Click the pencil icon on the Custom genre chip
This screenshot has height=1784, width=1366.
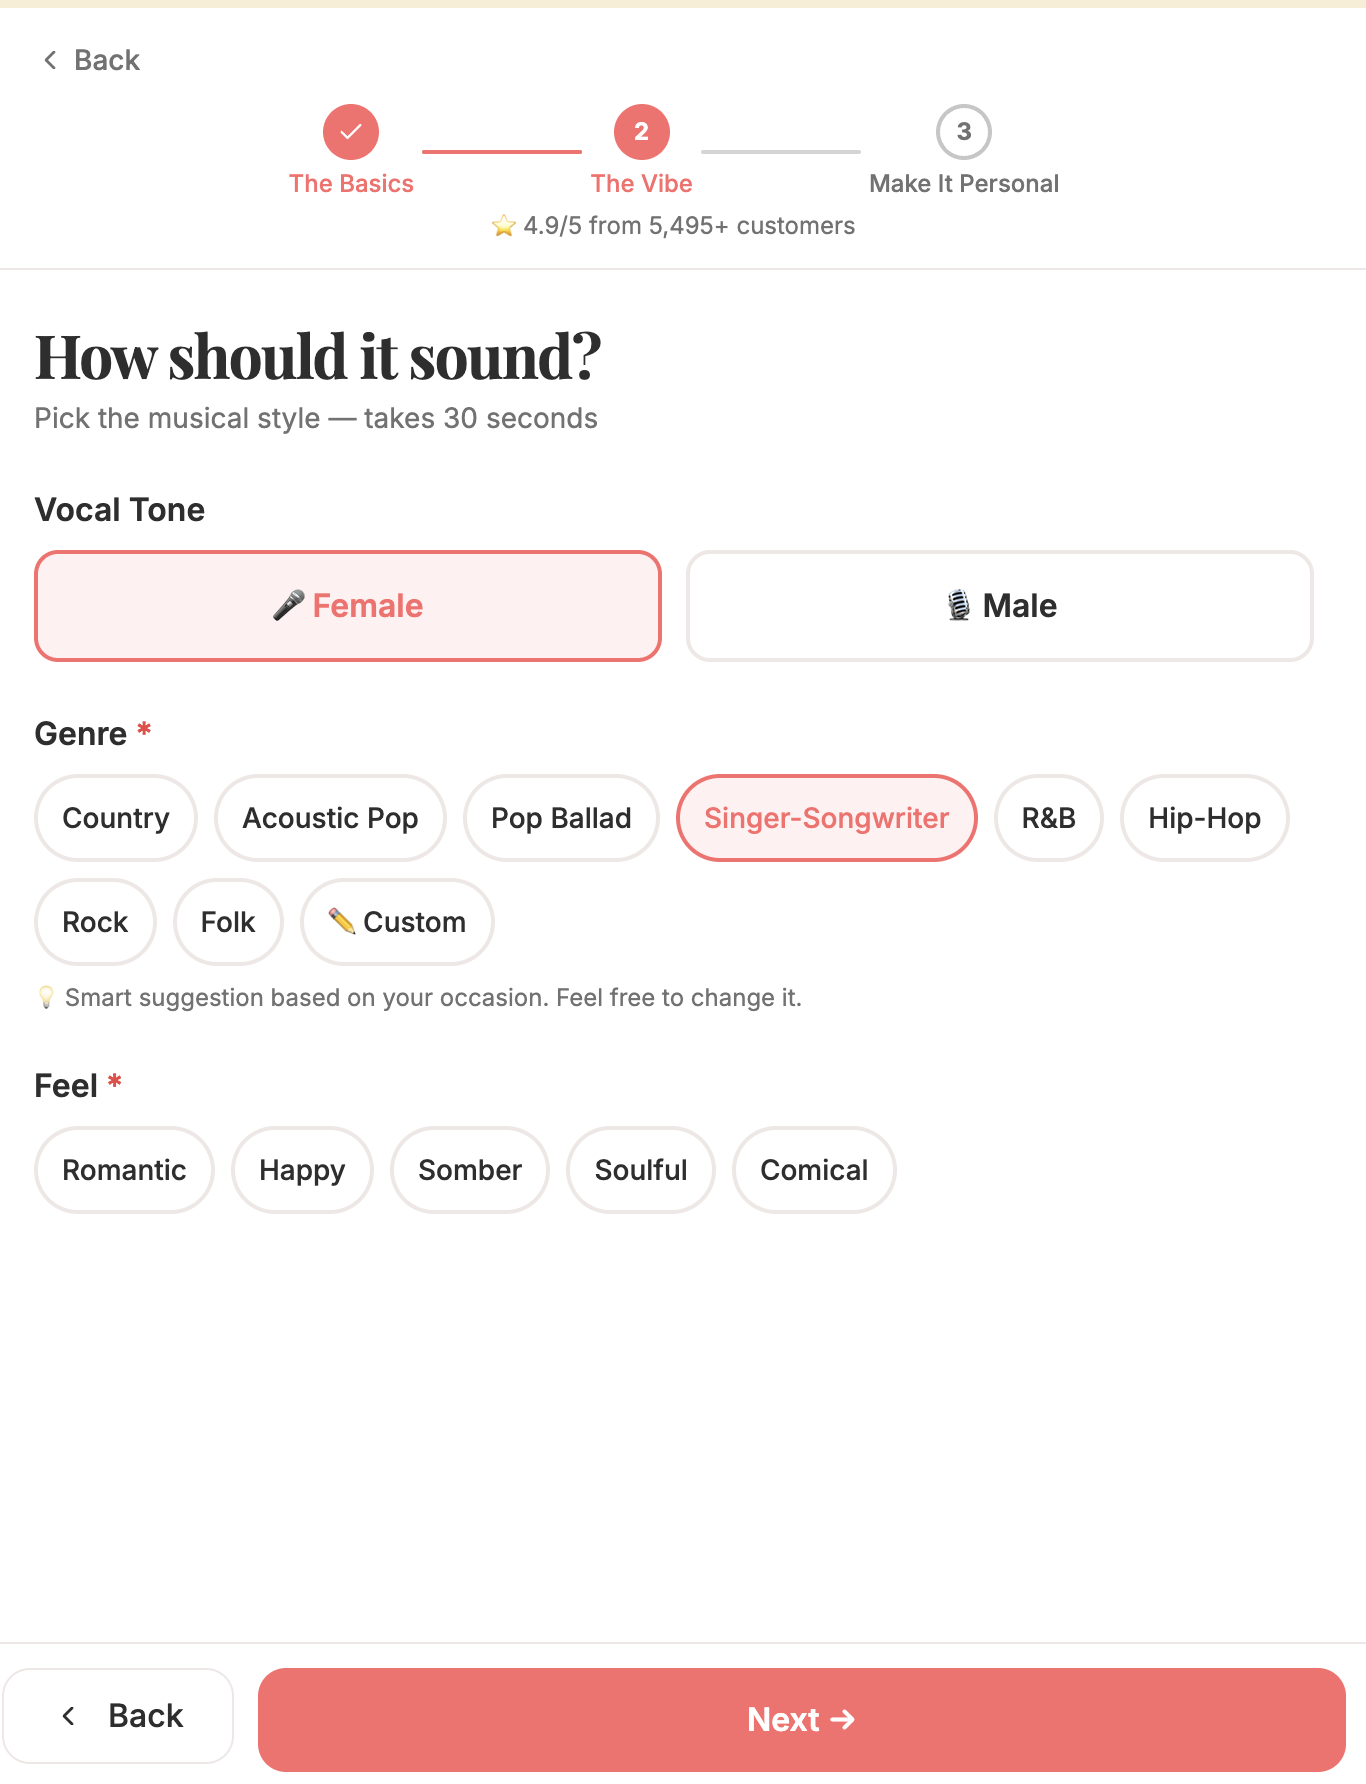[x=342, y=922]
